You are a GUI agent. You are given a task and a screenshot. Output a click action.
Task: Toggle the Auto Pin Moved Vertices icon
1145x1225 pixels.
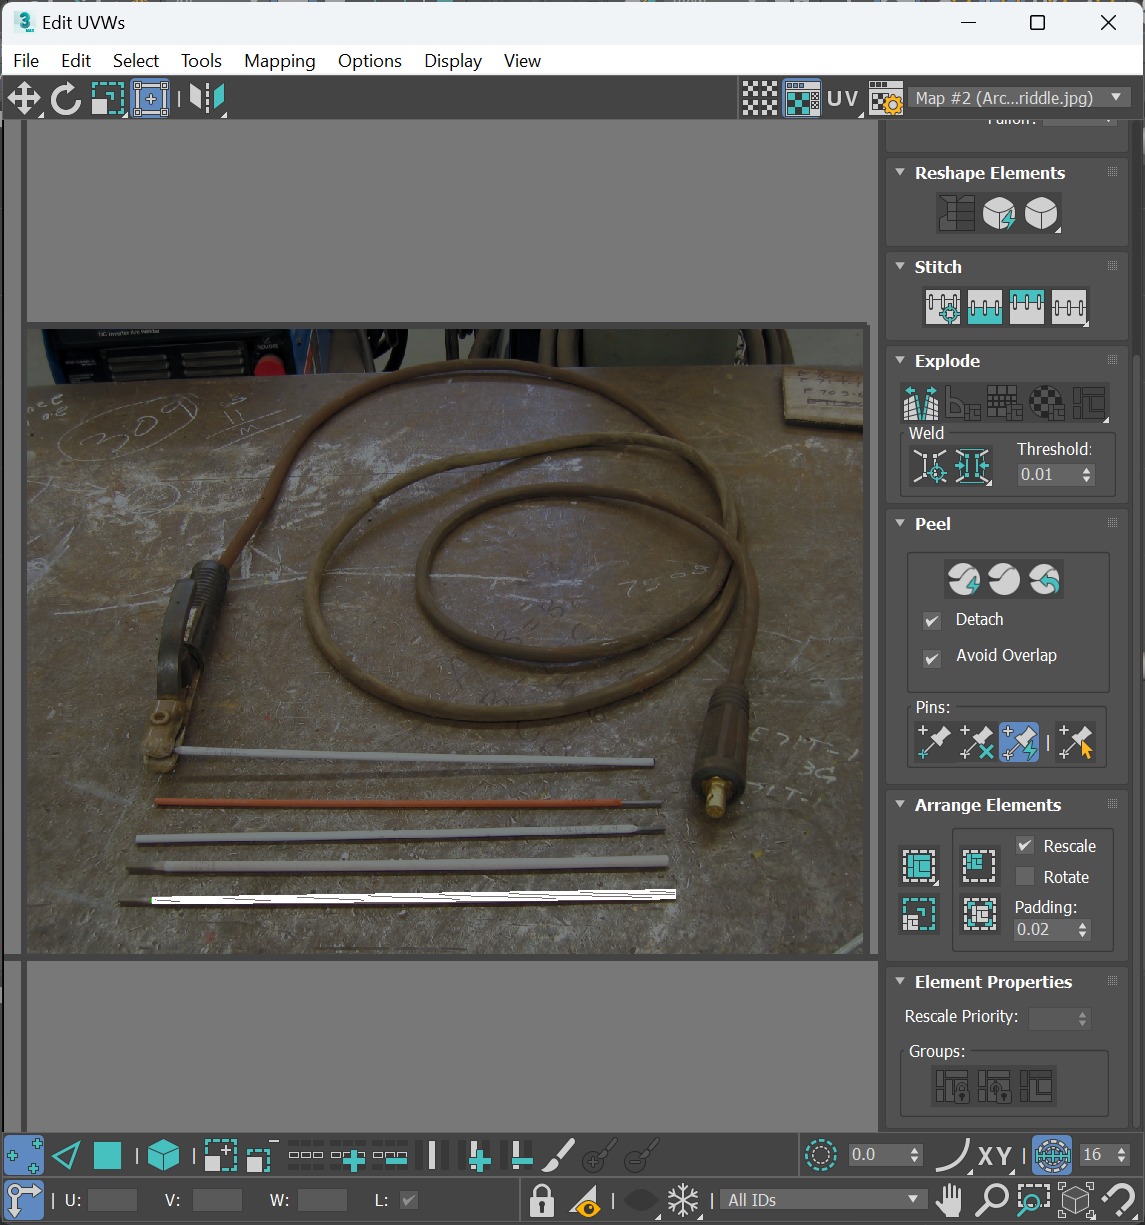pos(1019,743)
